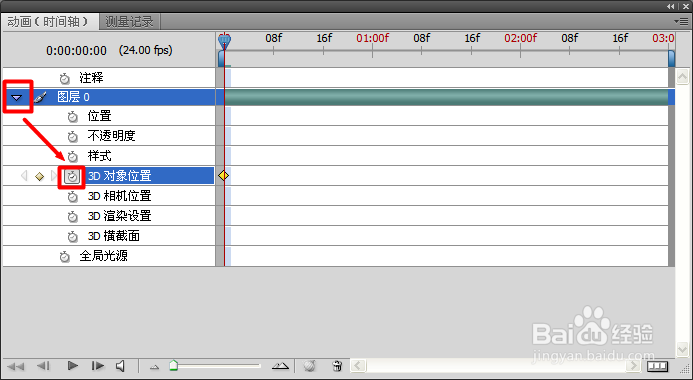
Task: Select the 3D 相机位置 property label
Action: pos(119,196)
